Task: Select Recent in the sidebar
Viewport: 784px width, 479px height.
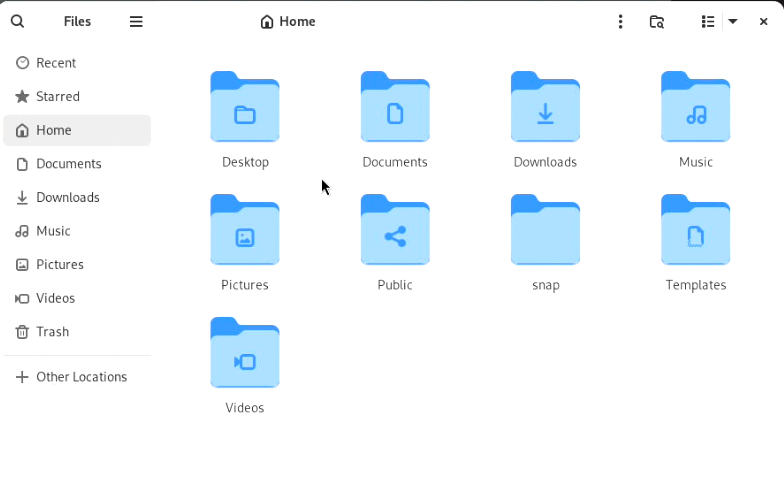Action: point(56,63)
